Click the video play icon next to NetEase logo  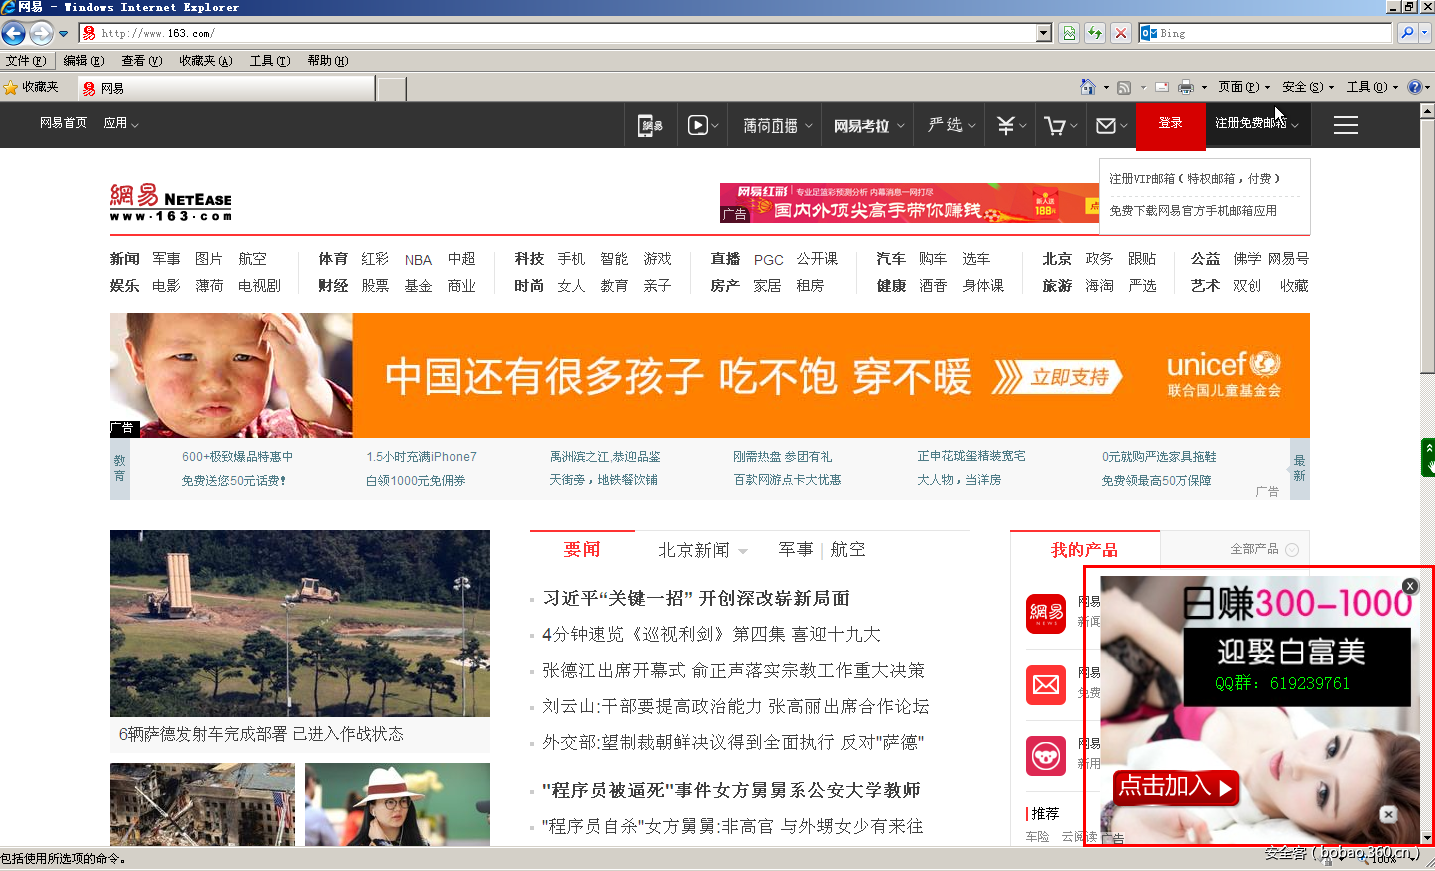point(699,125)
